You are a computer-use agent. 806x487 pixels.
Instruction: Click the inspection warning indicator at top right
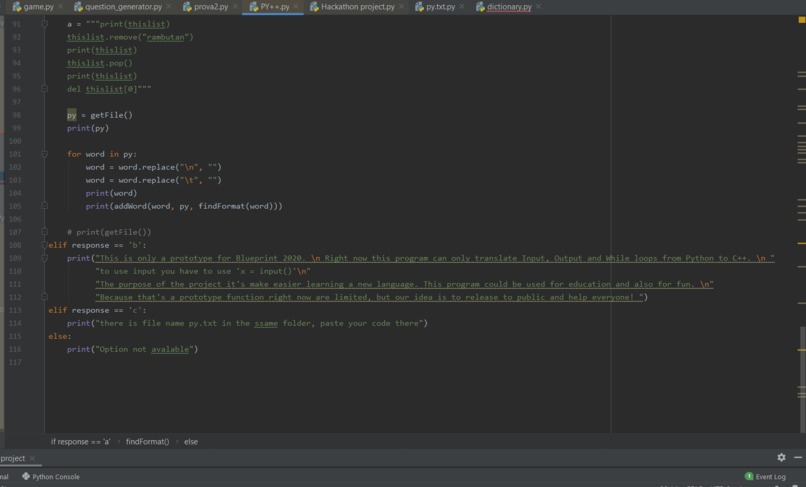[801, 20]
